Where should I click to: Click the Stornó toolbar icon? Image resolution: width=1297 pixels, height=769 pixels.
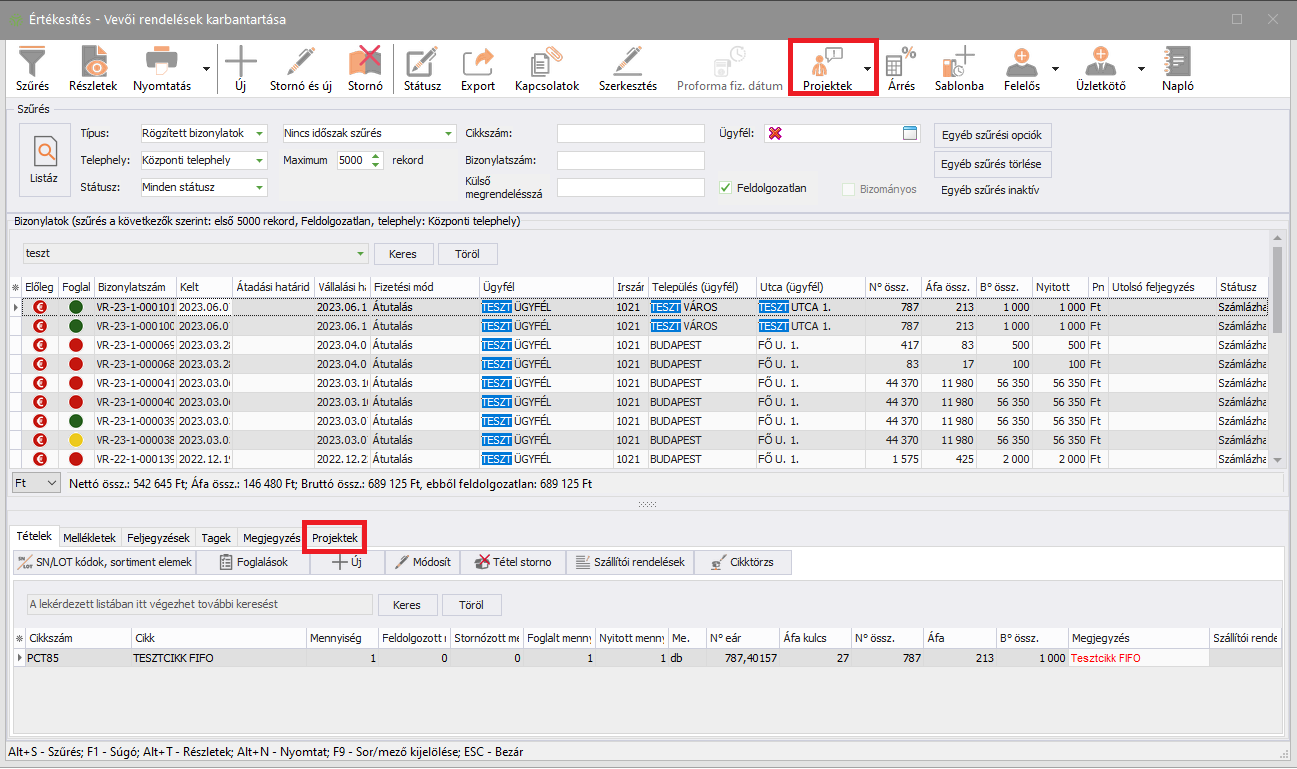(365, 62)
